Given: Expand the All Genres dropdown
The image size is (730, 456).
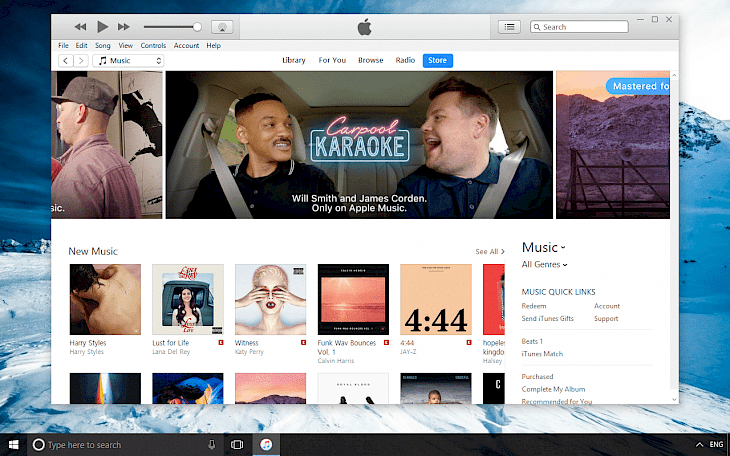Looking at the screenshot, I should click(x=544, y=265).
